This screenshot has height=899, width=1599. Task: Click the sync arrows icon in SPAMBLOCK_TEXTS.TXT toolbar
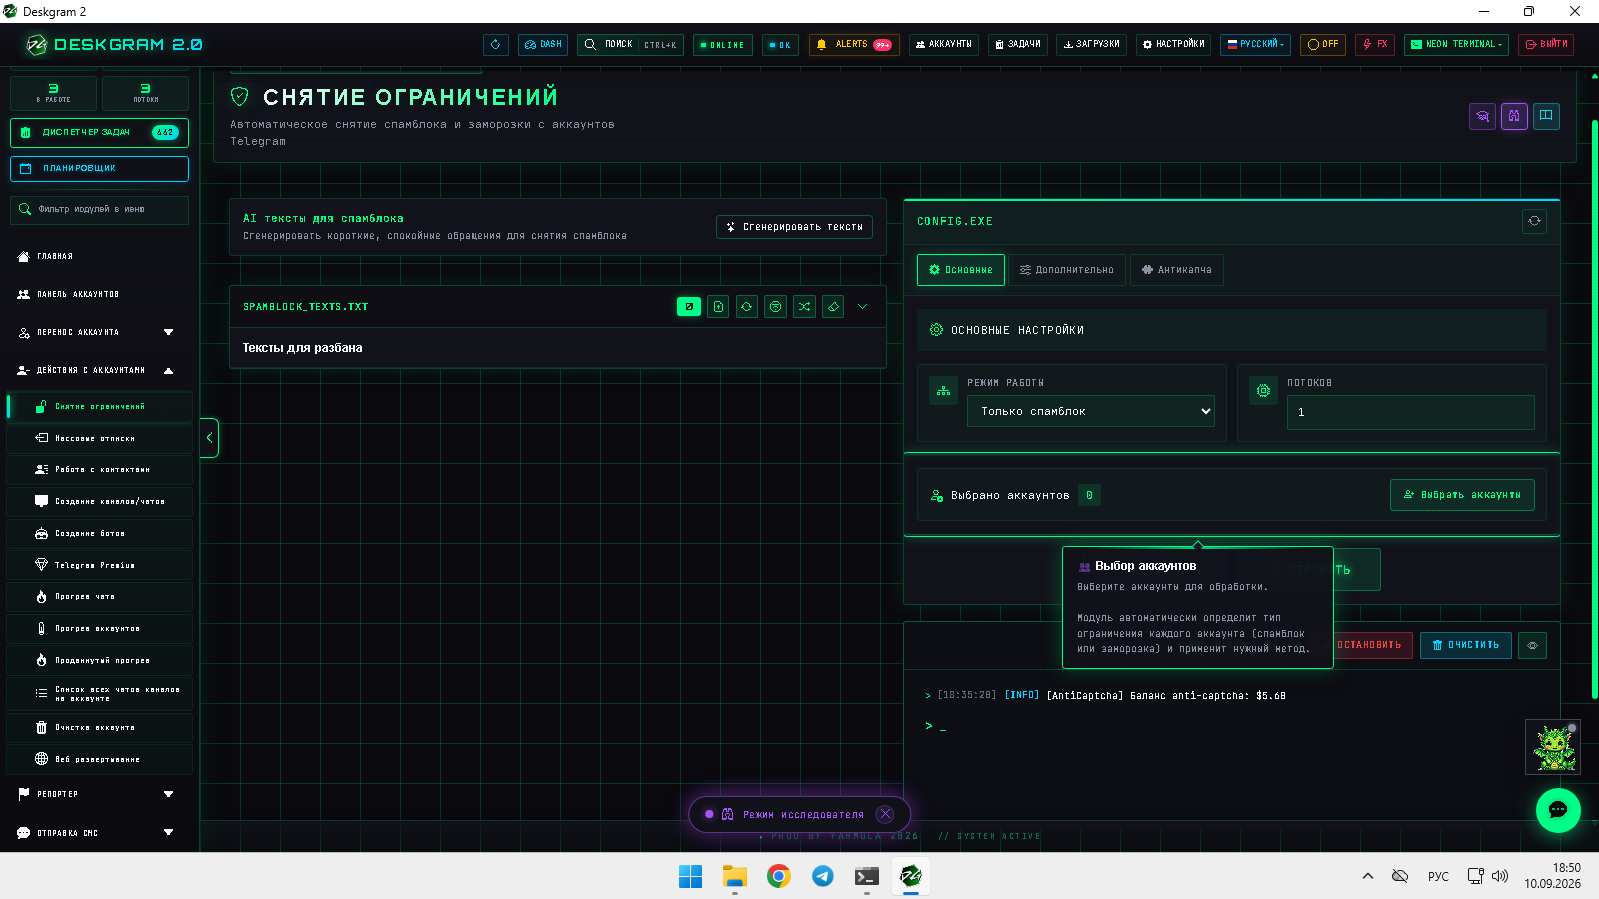(x=747, y=307)
